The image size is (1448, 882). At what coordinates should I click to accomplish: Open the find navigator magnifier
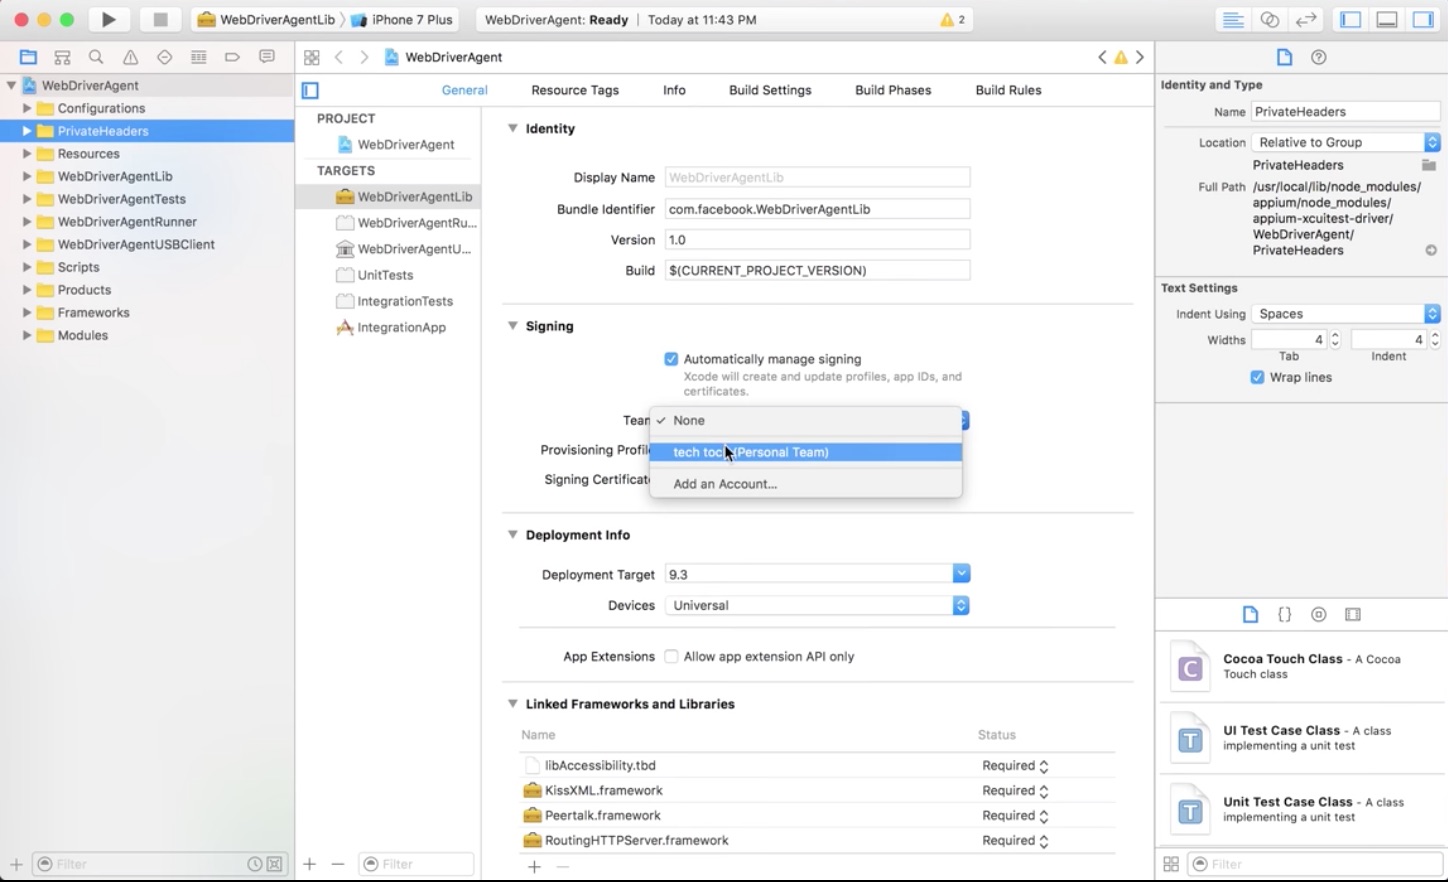click(96, 57)
